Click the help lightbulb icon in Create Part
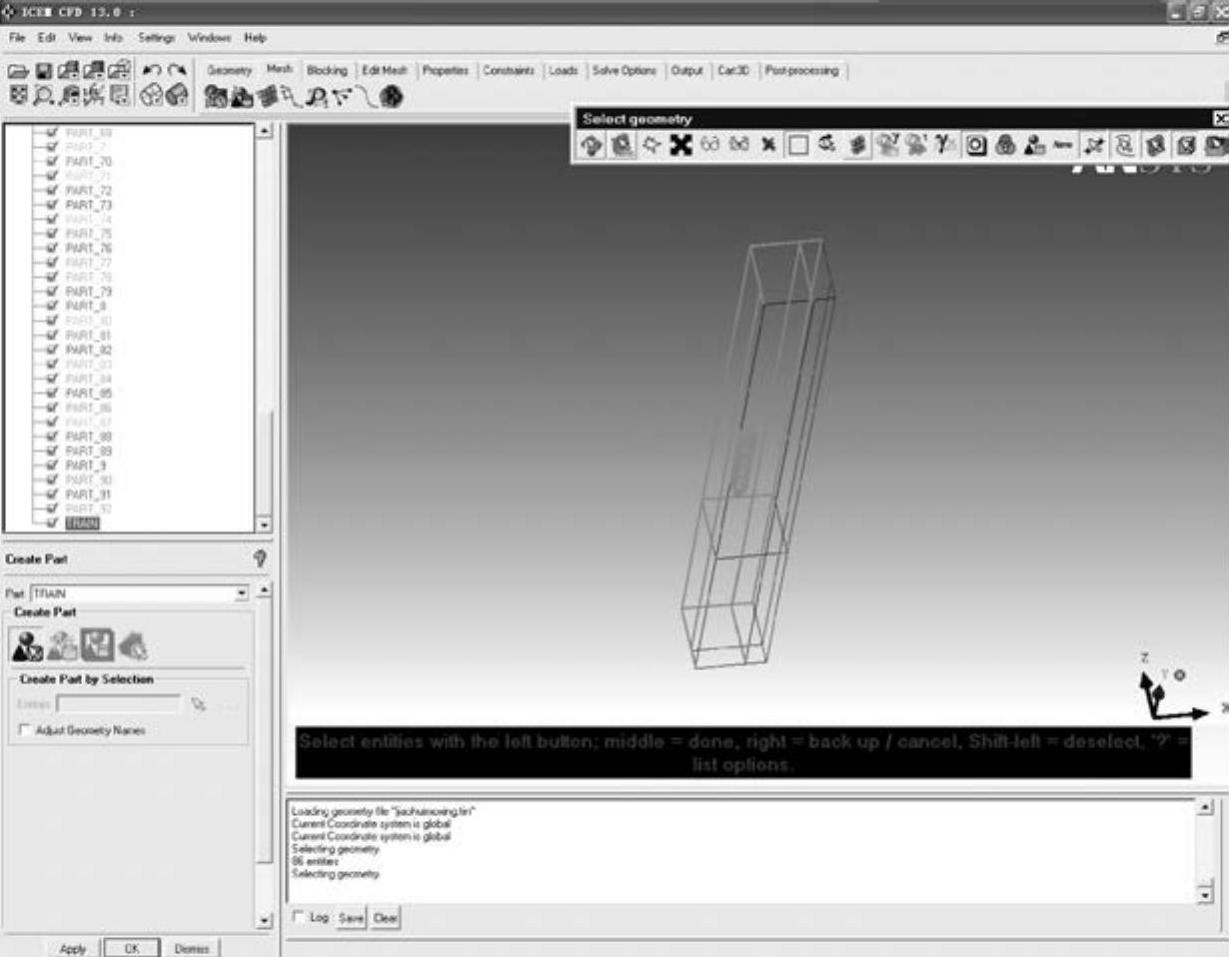The width and height of the screenshot is (1229, 957). (x=260, y=560)
